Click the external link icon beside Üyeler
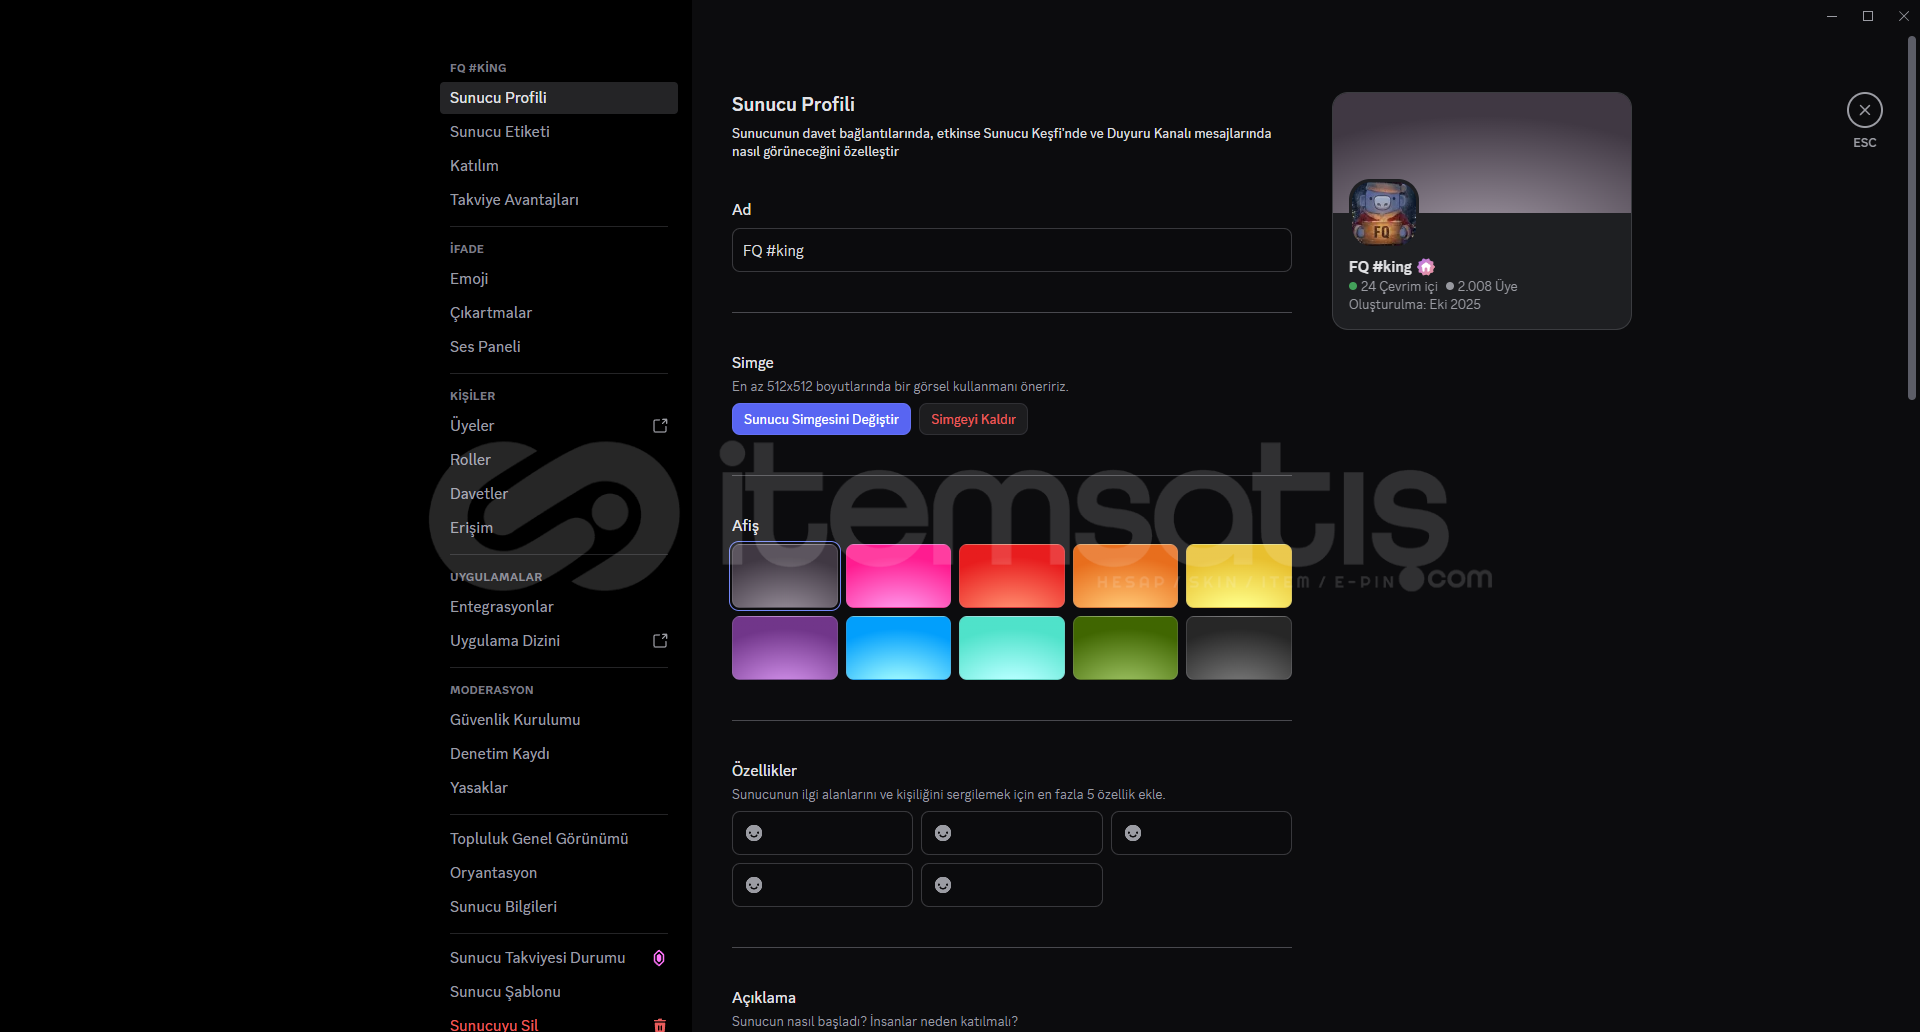The height and width of the screenshot is (1032, 1920). tap(660, 426)
